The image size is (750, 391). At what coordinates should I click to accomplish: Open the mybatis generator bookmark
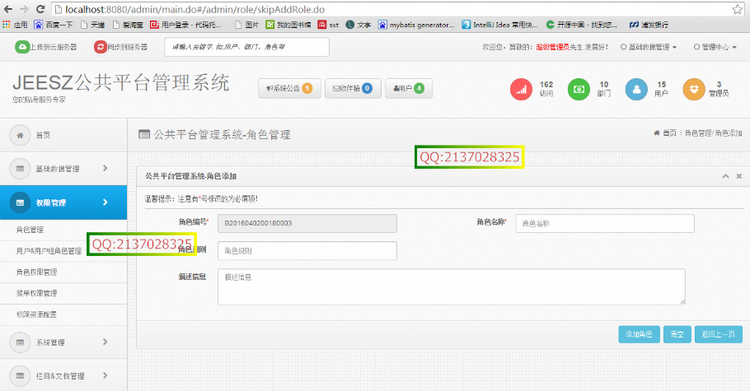coord(416,24)
